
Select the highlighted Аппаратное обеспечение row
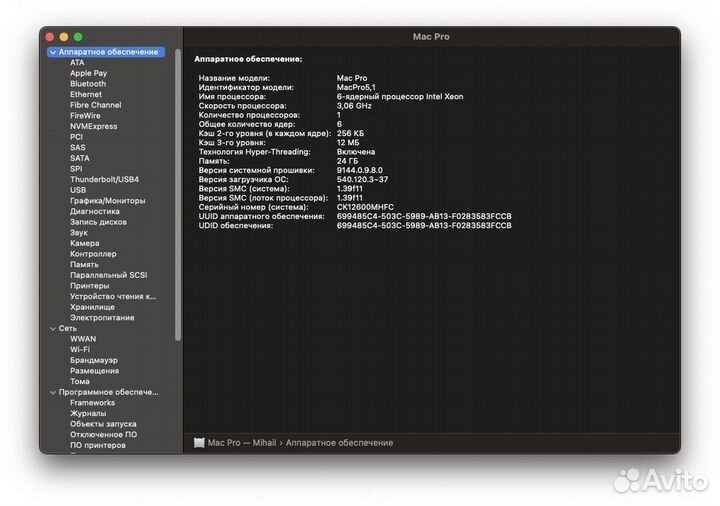click(106, 52)
